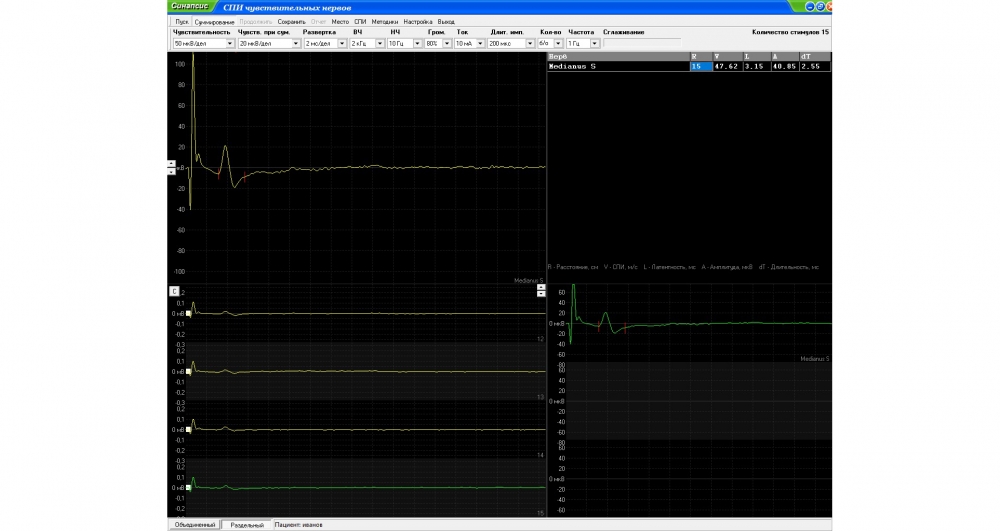The height and width of the screenshot is (531, 1000).
Task: Select the square marker of trace 15
Action: 188,487
